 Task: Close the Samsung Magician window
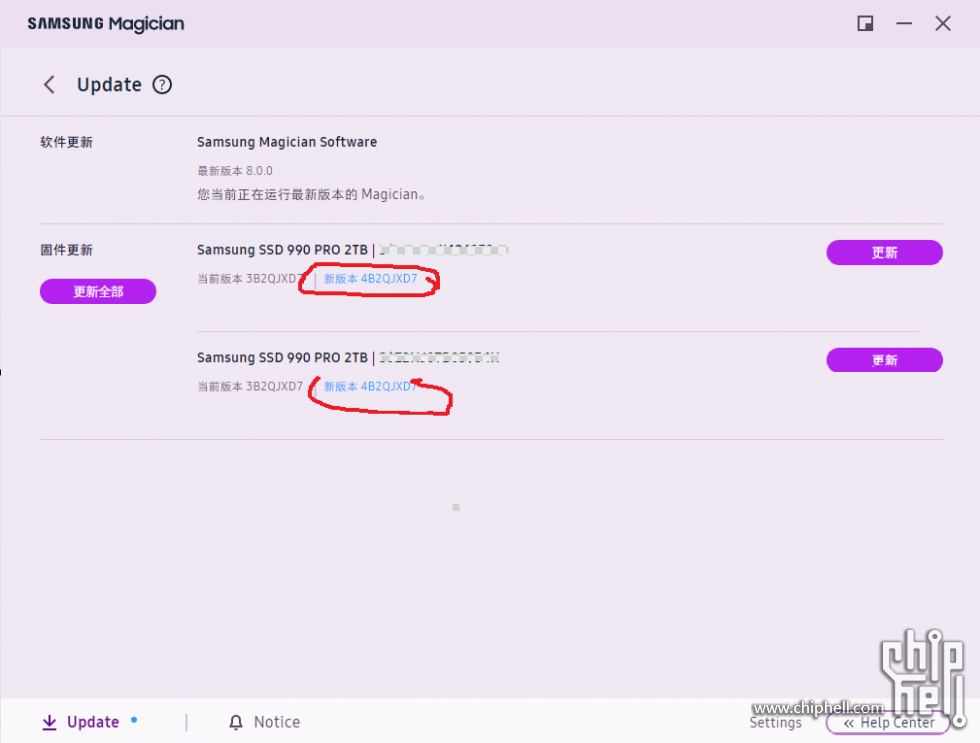pos(942,24)
